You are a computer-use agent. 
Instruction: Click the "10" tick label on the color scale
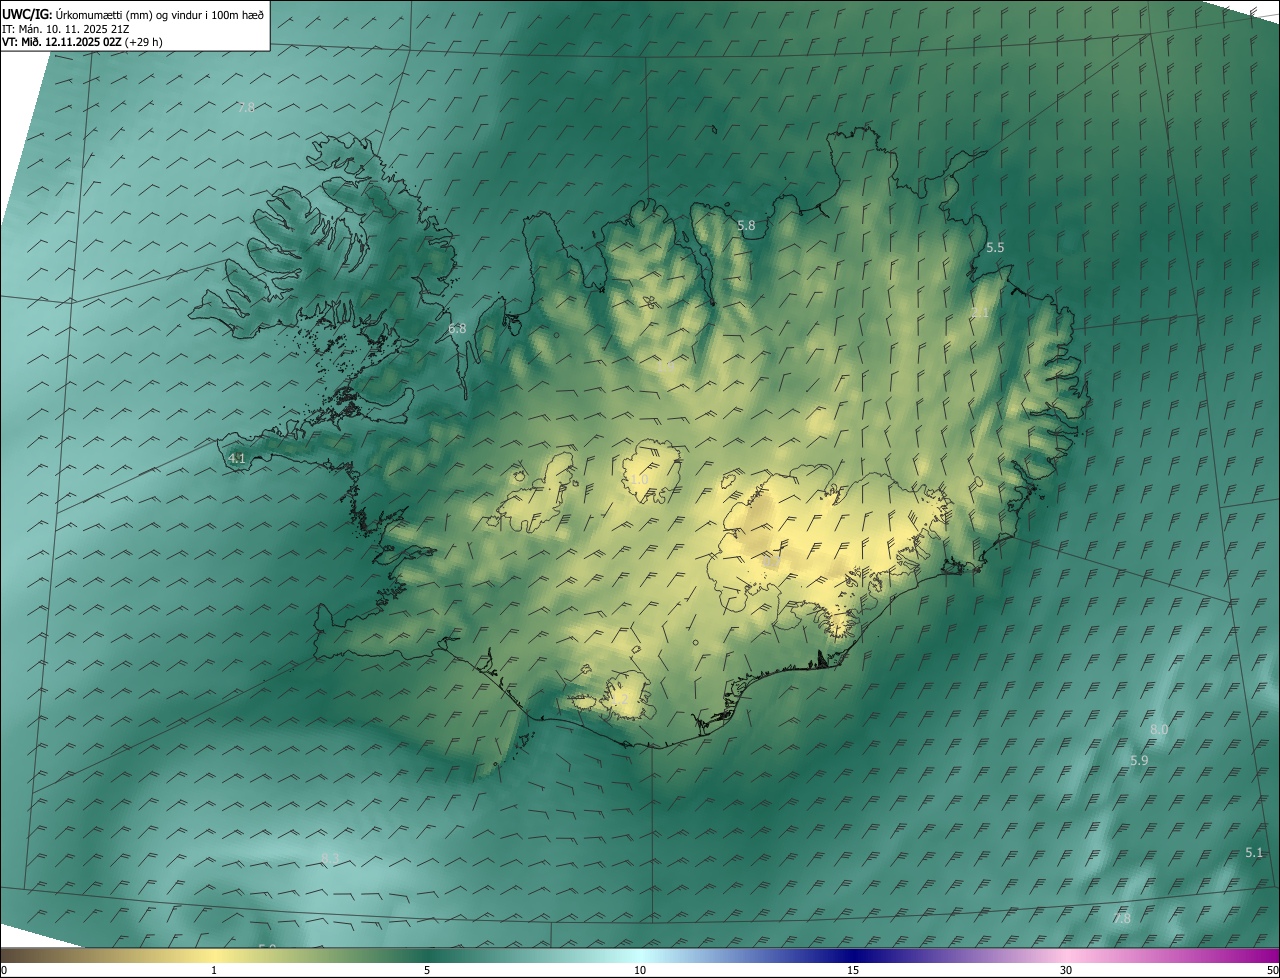pos(640,970)
